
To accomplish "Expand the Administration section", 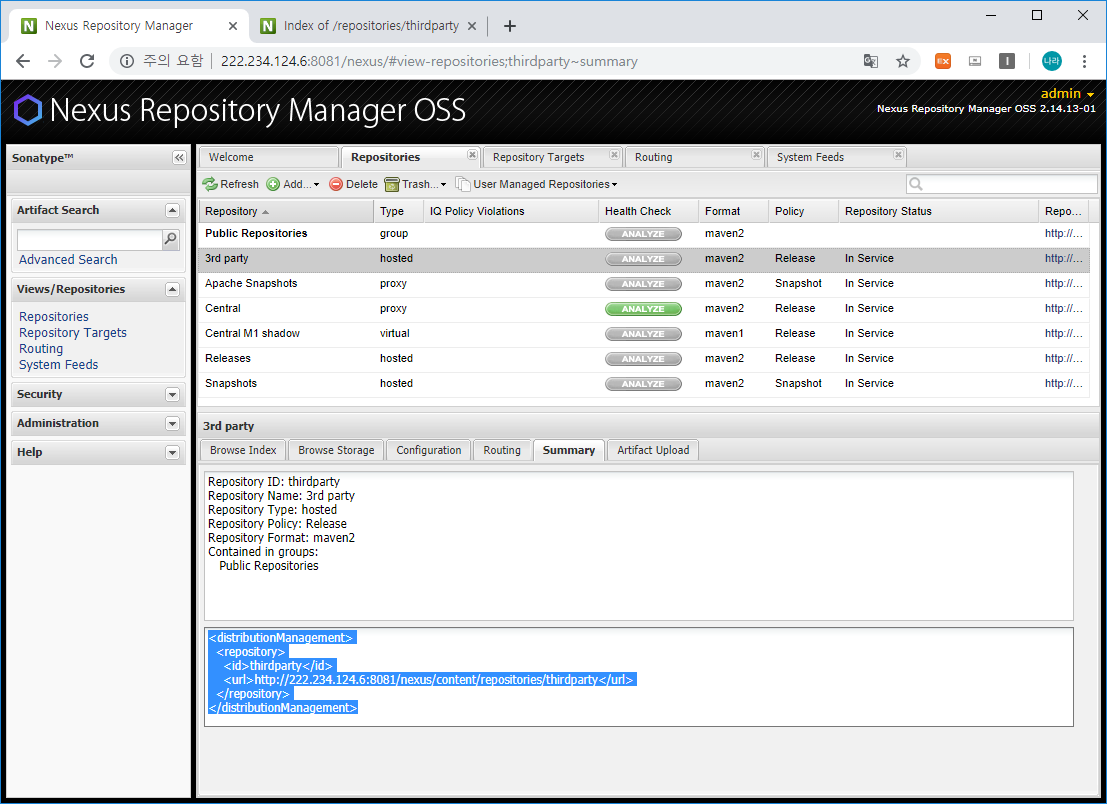I will point(172,424).
